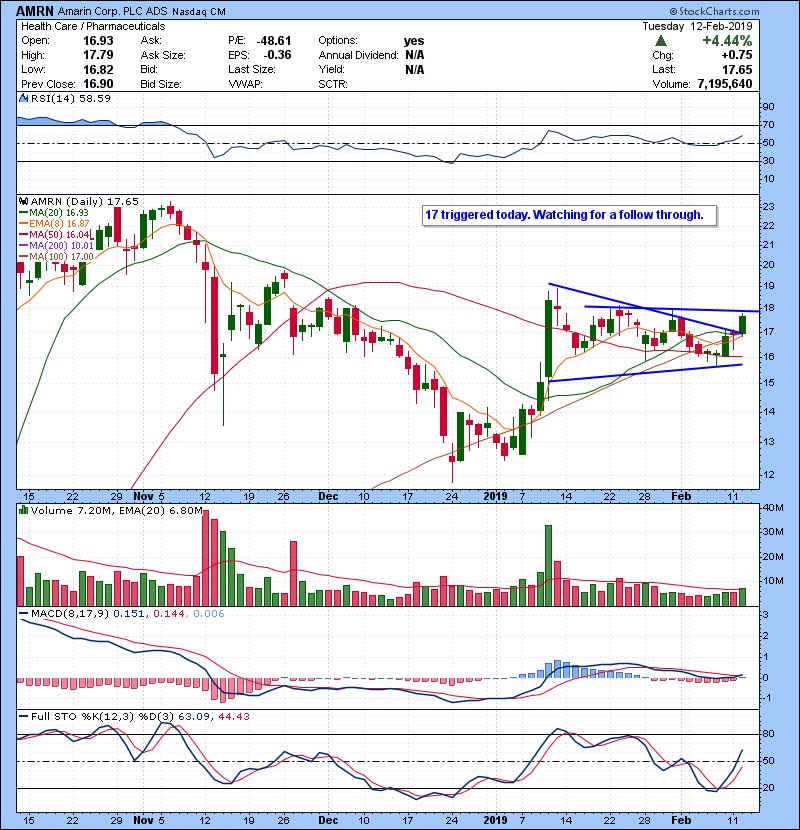Select the High value 17.79
800x830 pixels.
[x=98, y=55]
